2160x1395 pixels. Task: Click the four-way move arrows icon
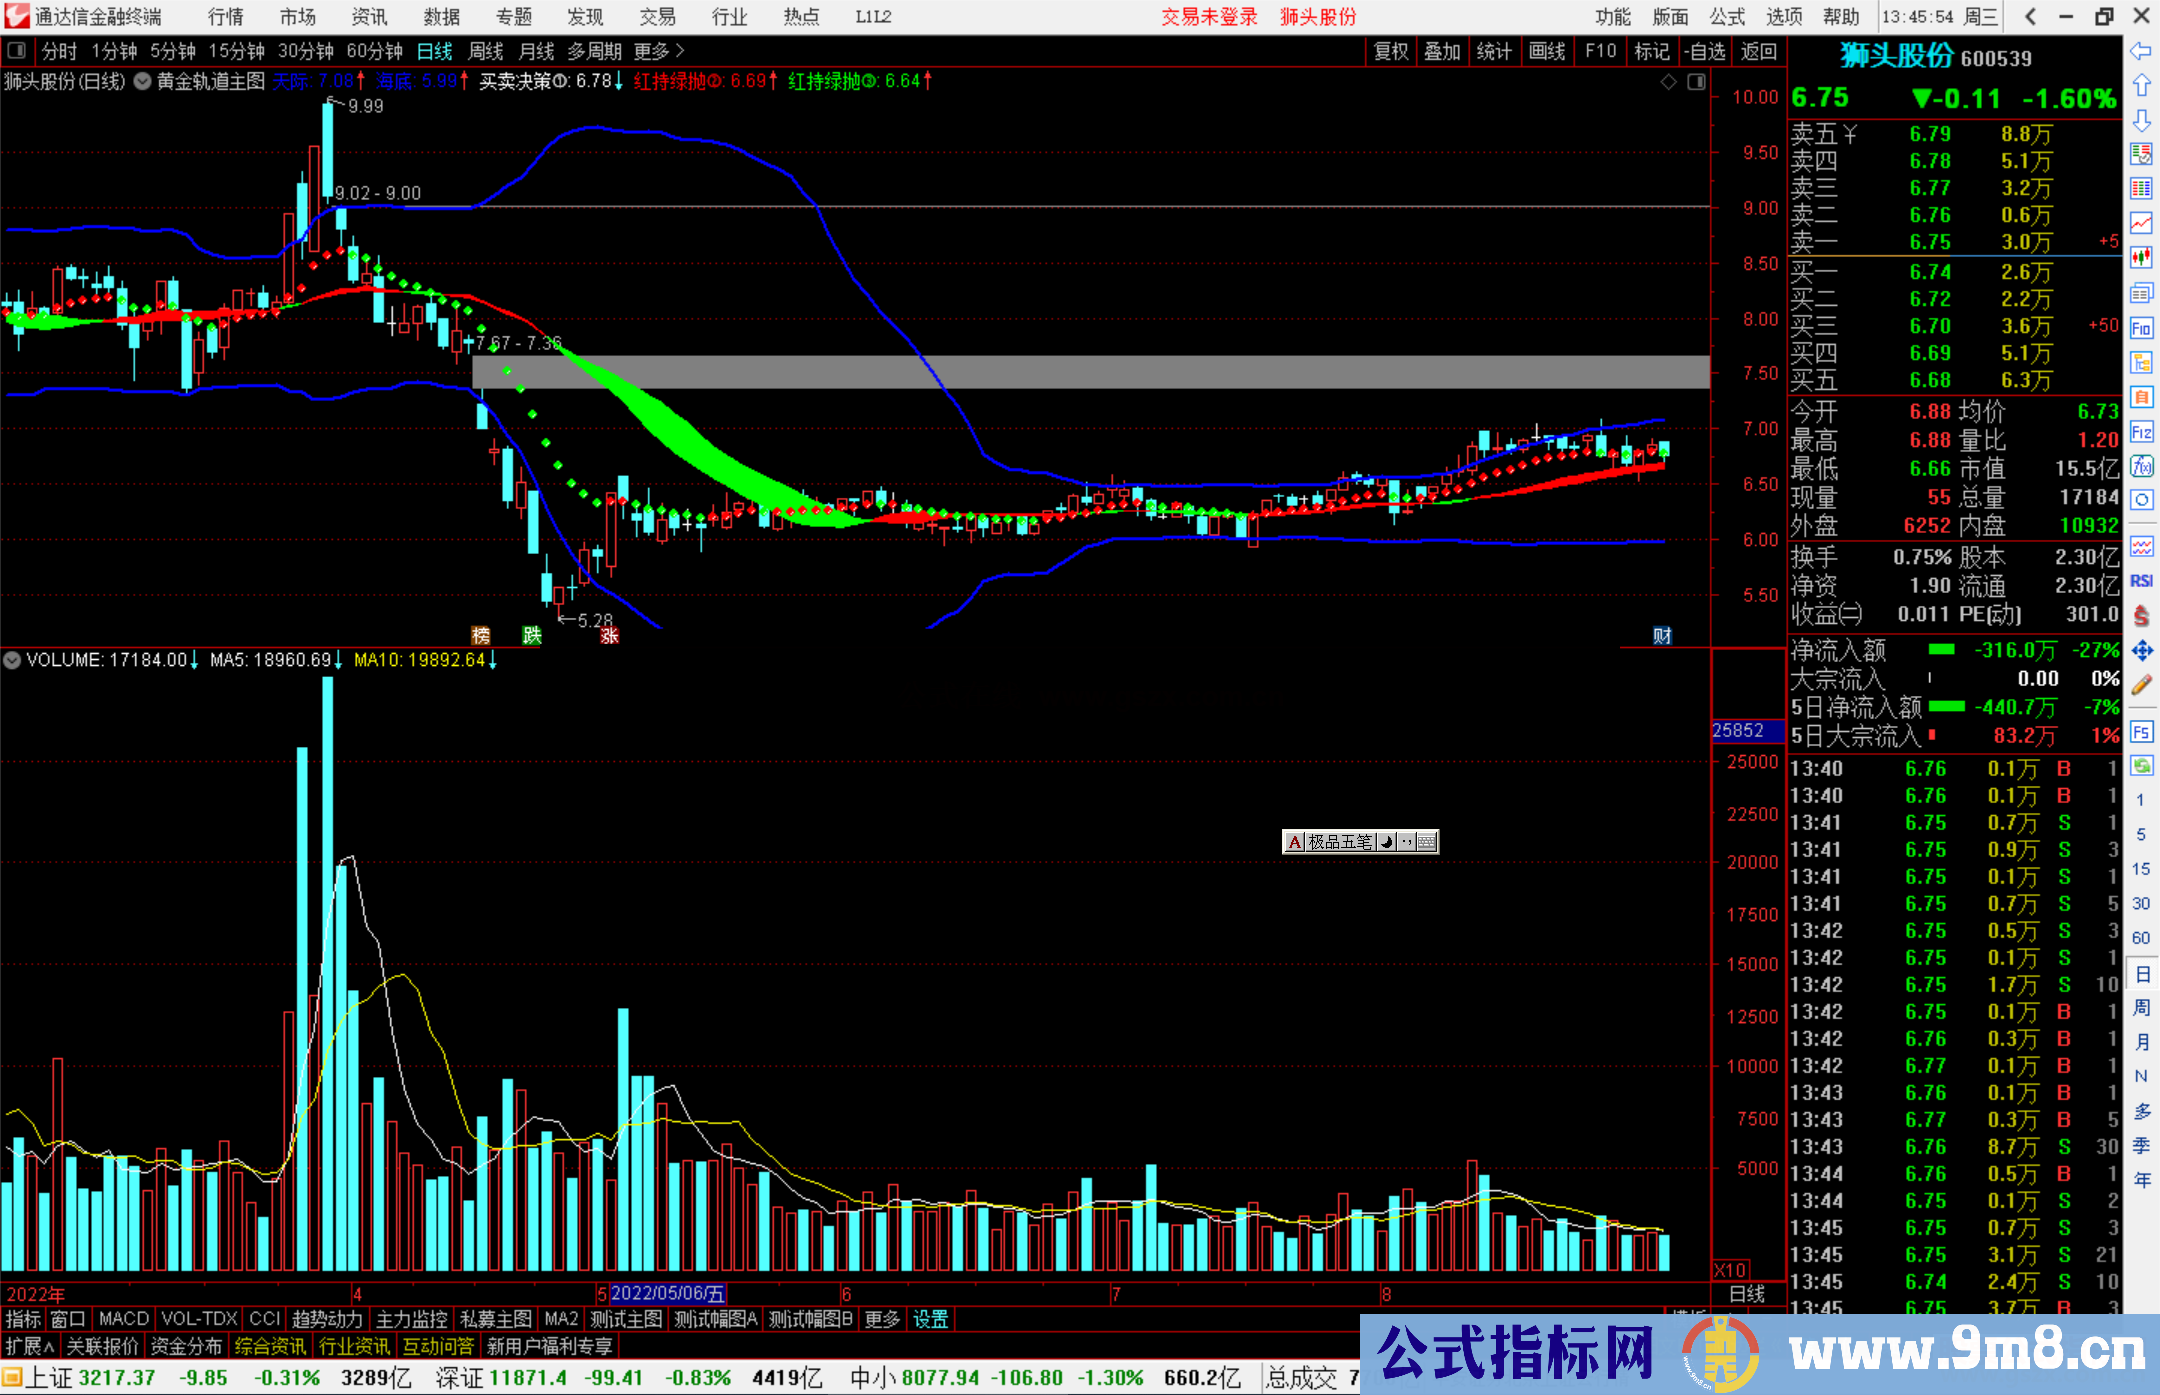tap(2141, 651)
